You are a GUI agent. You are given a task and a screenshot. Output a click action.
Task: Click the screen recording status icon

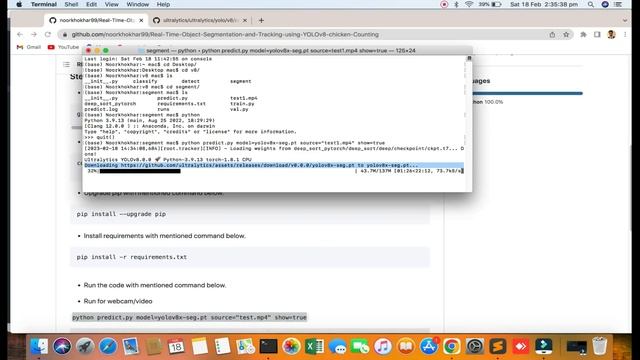tap(444, 4)
